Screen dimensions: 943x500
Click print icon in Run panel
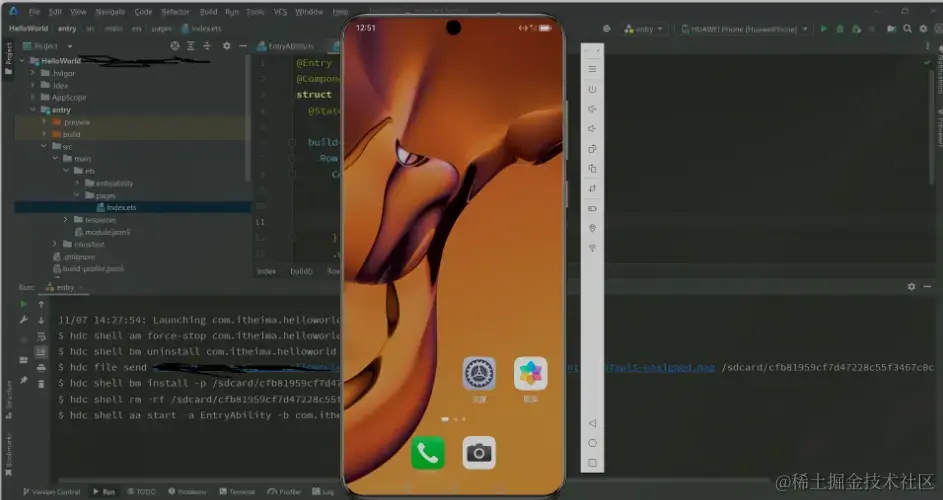41,368
